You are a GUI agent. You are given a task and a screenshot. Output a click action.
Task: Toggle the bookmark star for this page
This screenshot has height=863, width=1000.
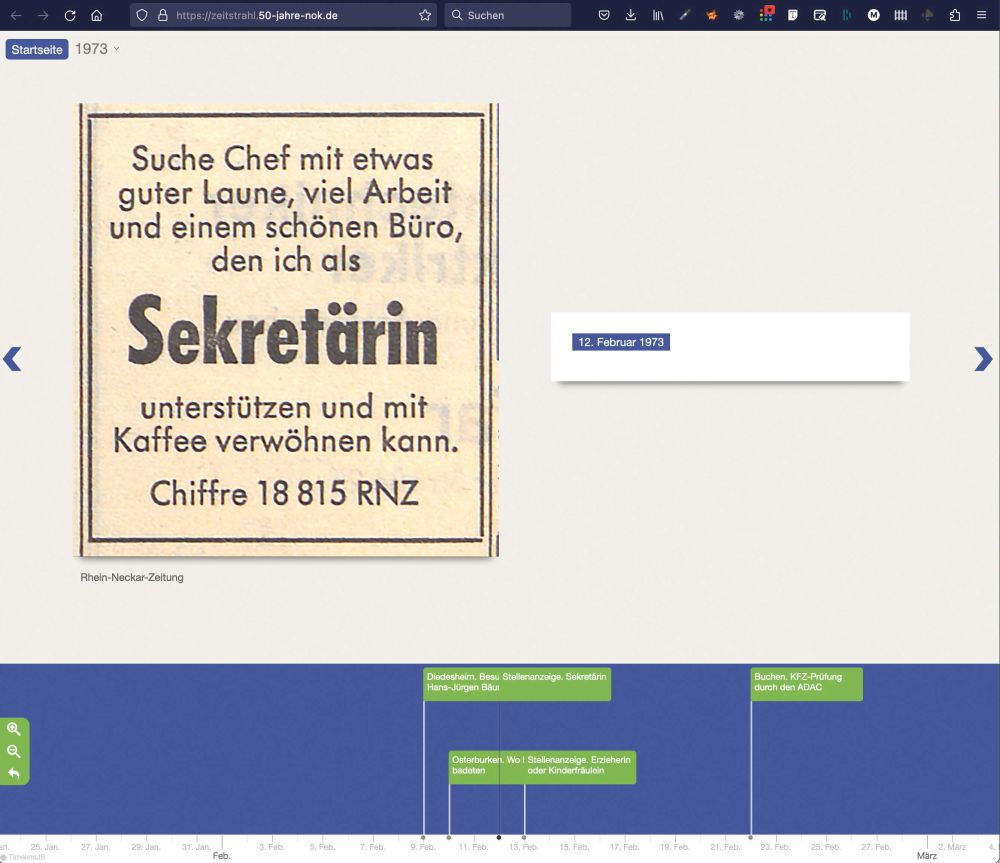point(424,15)
